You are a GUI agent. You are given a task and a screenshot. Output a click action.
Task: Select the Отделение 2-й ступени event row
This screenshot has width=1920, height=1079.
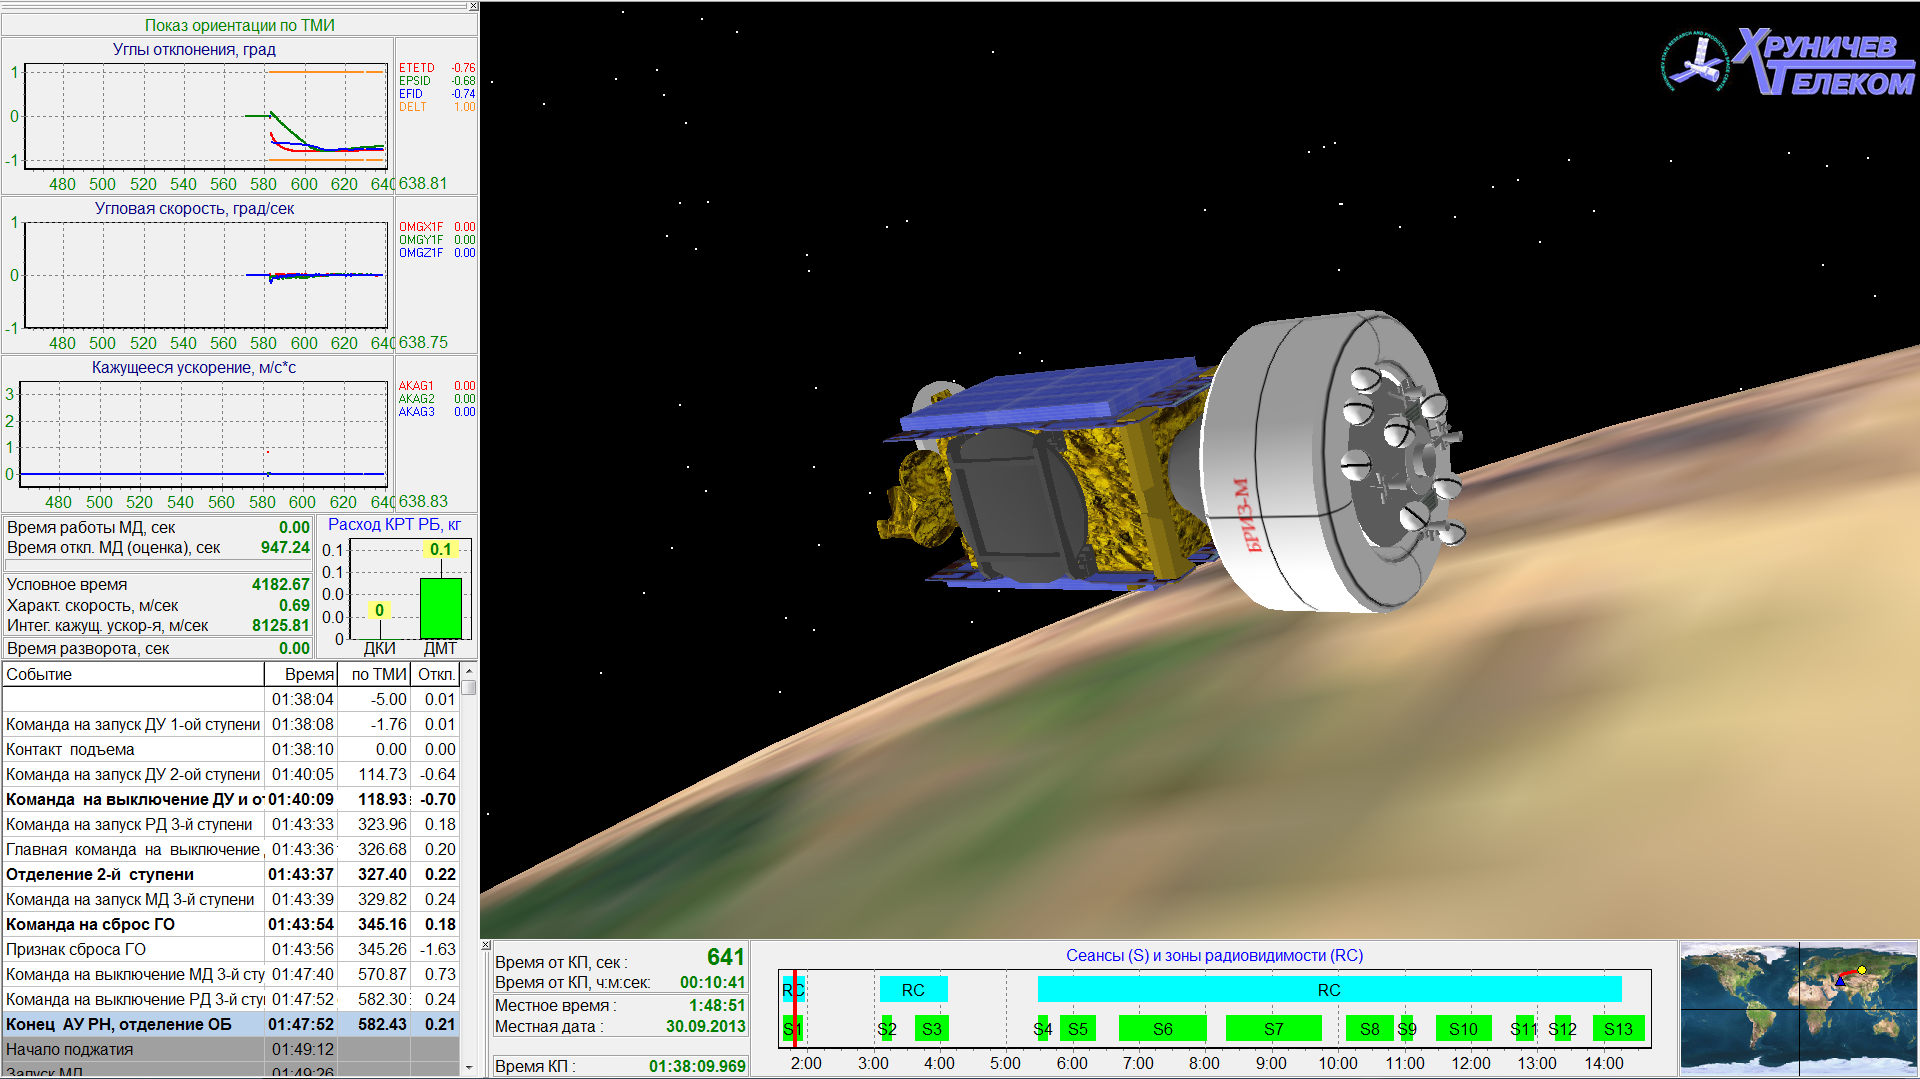[133, 874]
